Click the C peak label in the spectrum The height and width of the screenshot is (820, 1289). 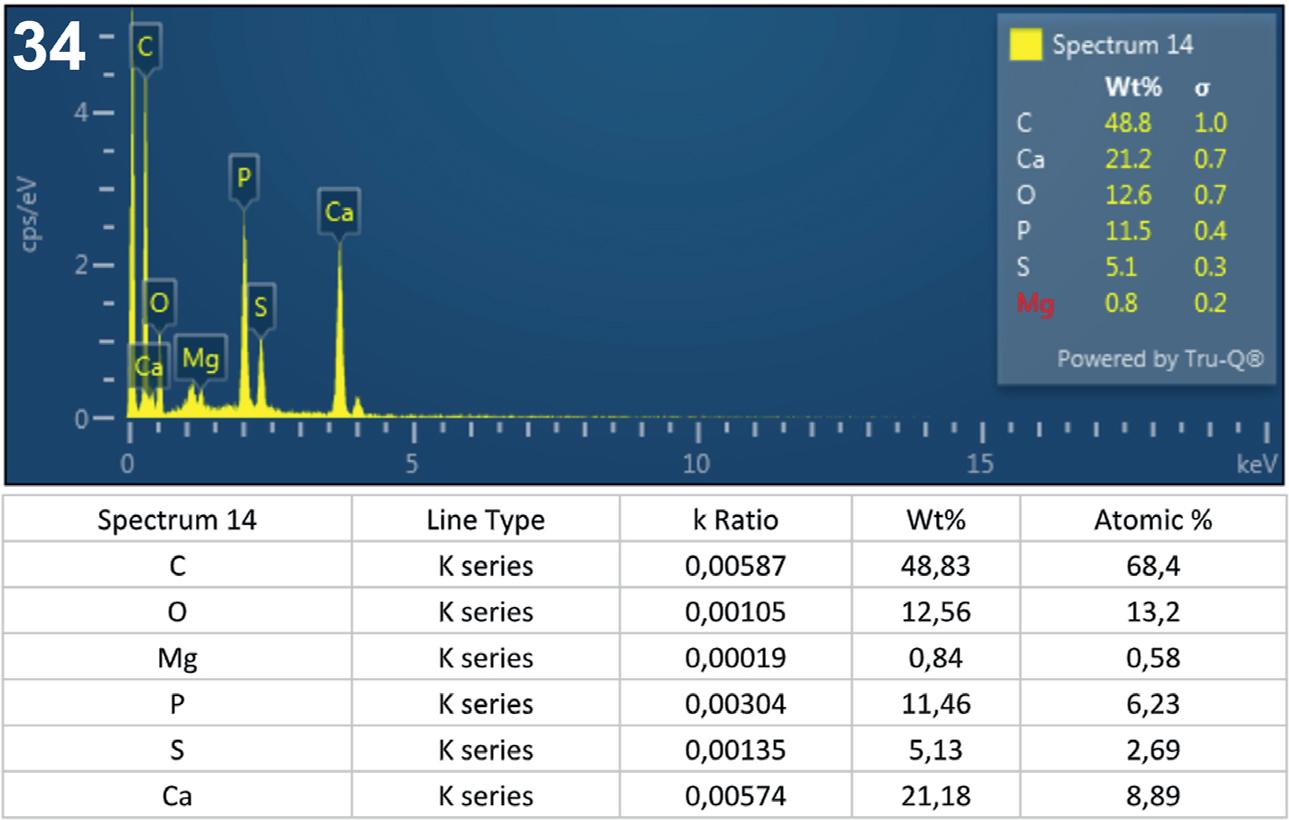coord(145,47)
